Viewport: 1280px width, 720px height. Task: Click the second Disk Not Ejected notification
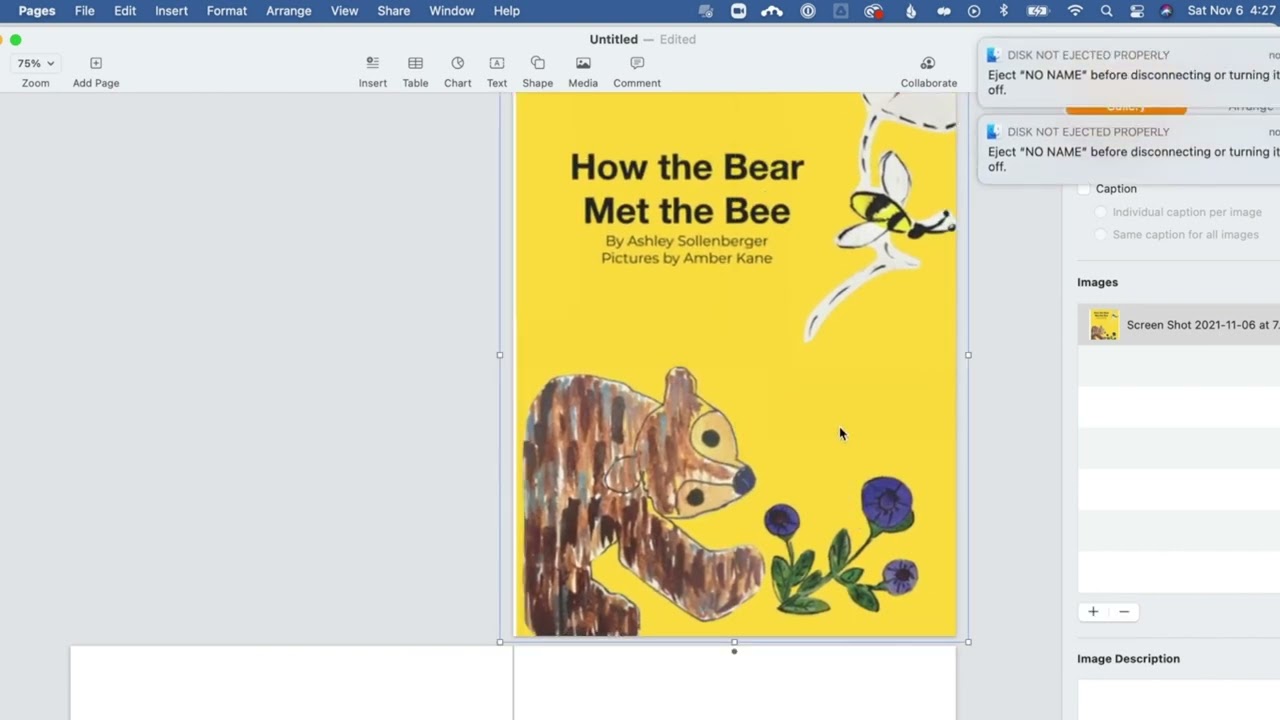coord(1129,149)
